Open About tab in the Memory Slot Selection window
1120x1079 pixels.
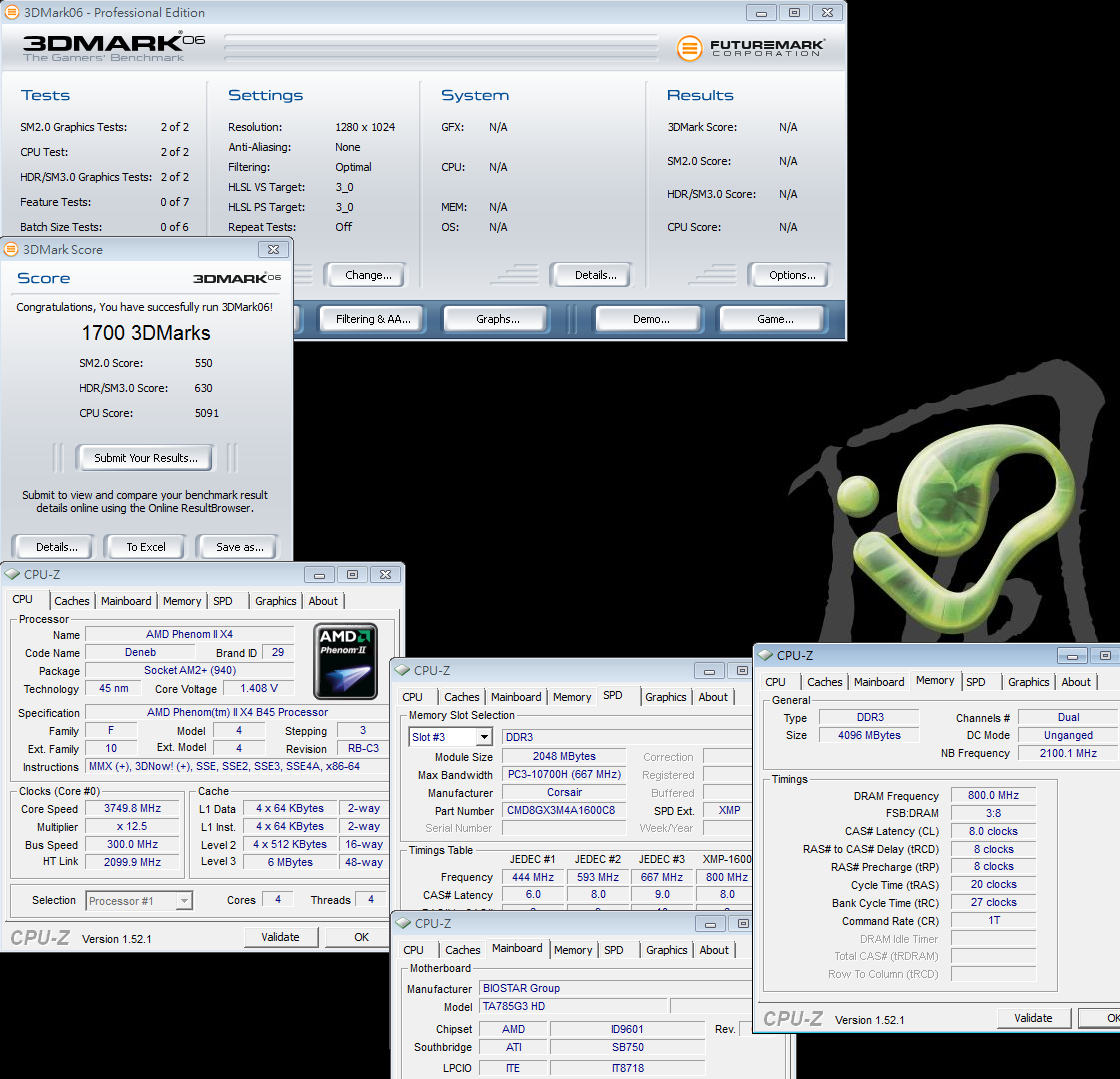(713, 696)
